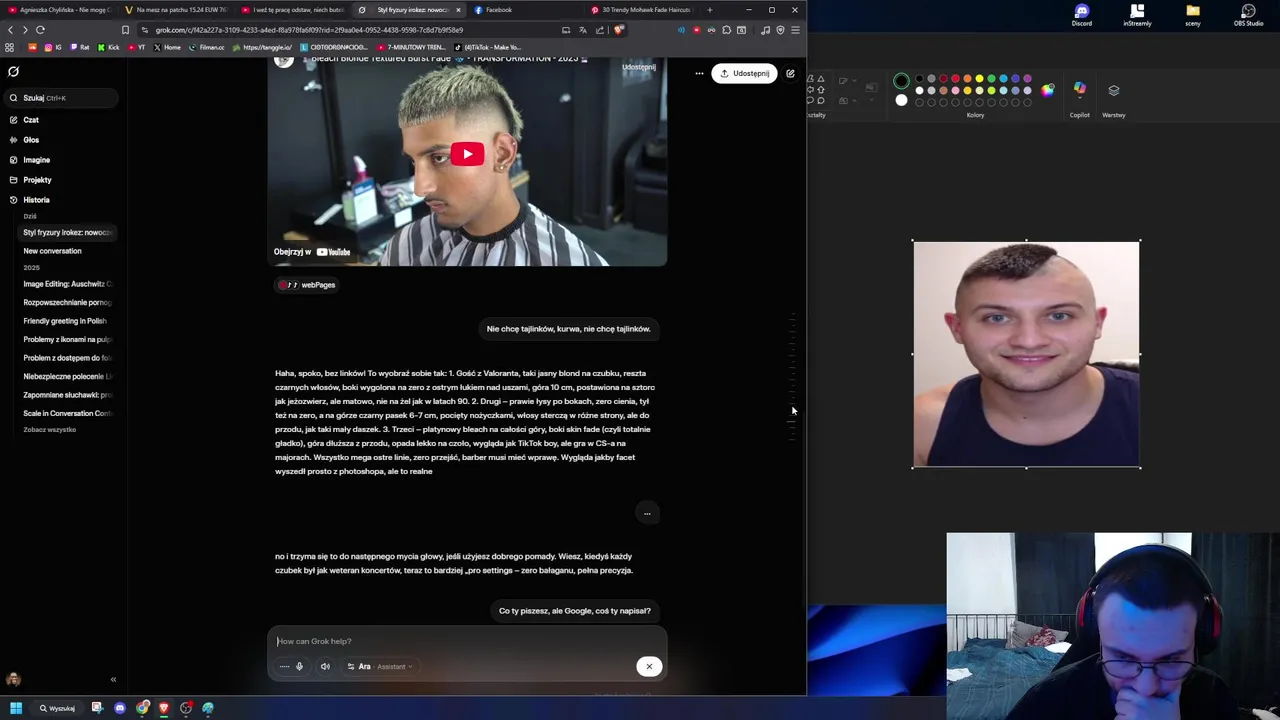The height and width of the screenshot is (720, 1280).
Task: Switch to 'Na mesz na patchu 15.24' tab
Action: tap(178, 10)
